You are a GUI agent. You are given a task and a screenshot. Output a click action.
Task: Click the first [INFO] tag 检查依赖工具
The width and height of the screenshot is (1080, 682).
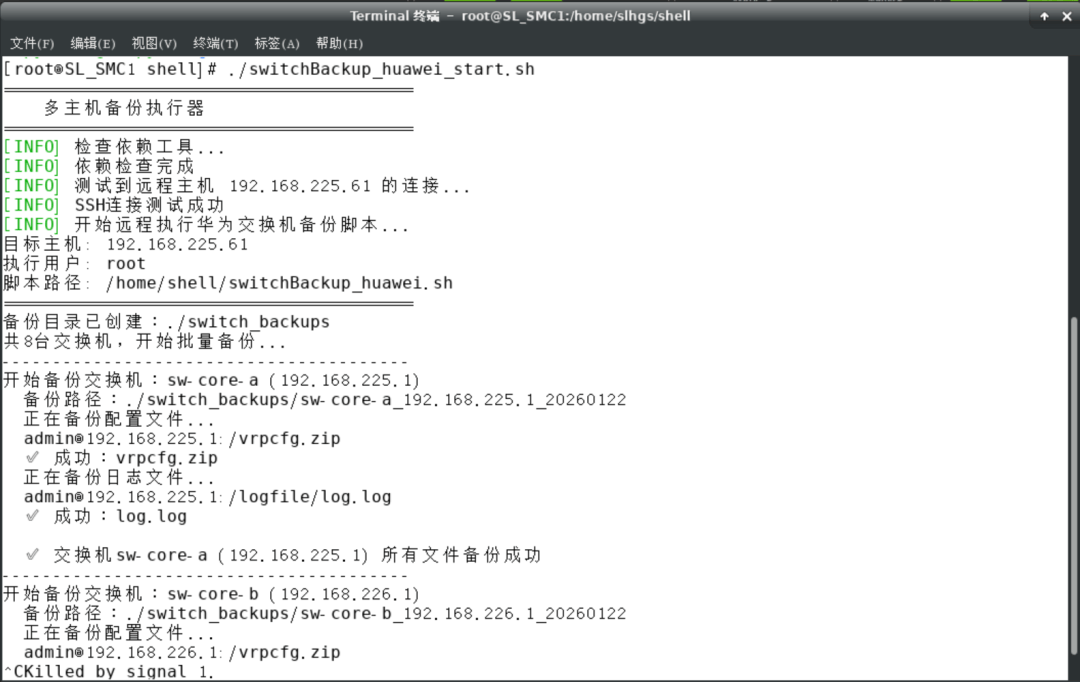(x=31, y=147)
